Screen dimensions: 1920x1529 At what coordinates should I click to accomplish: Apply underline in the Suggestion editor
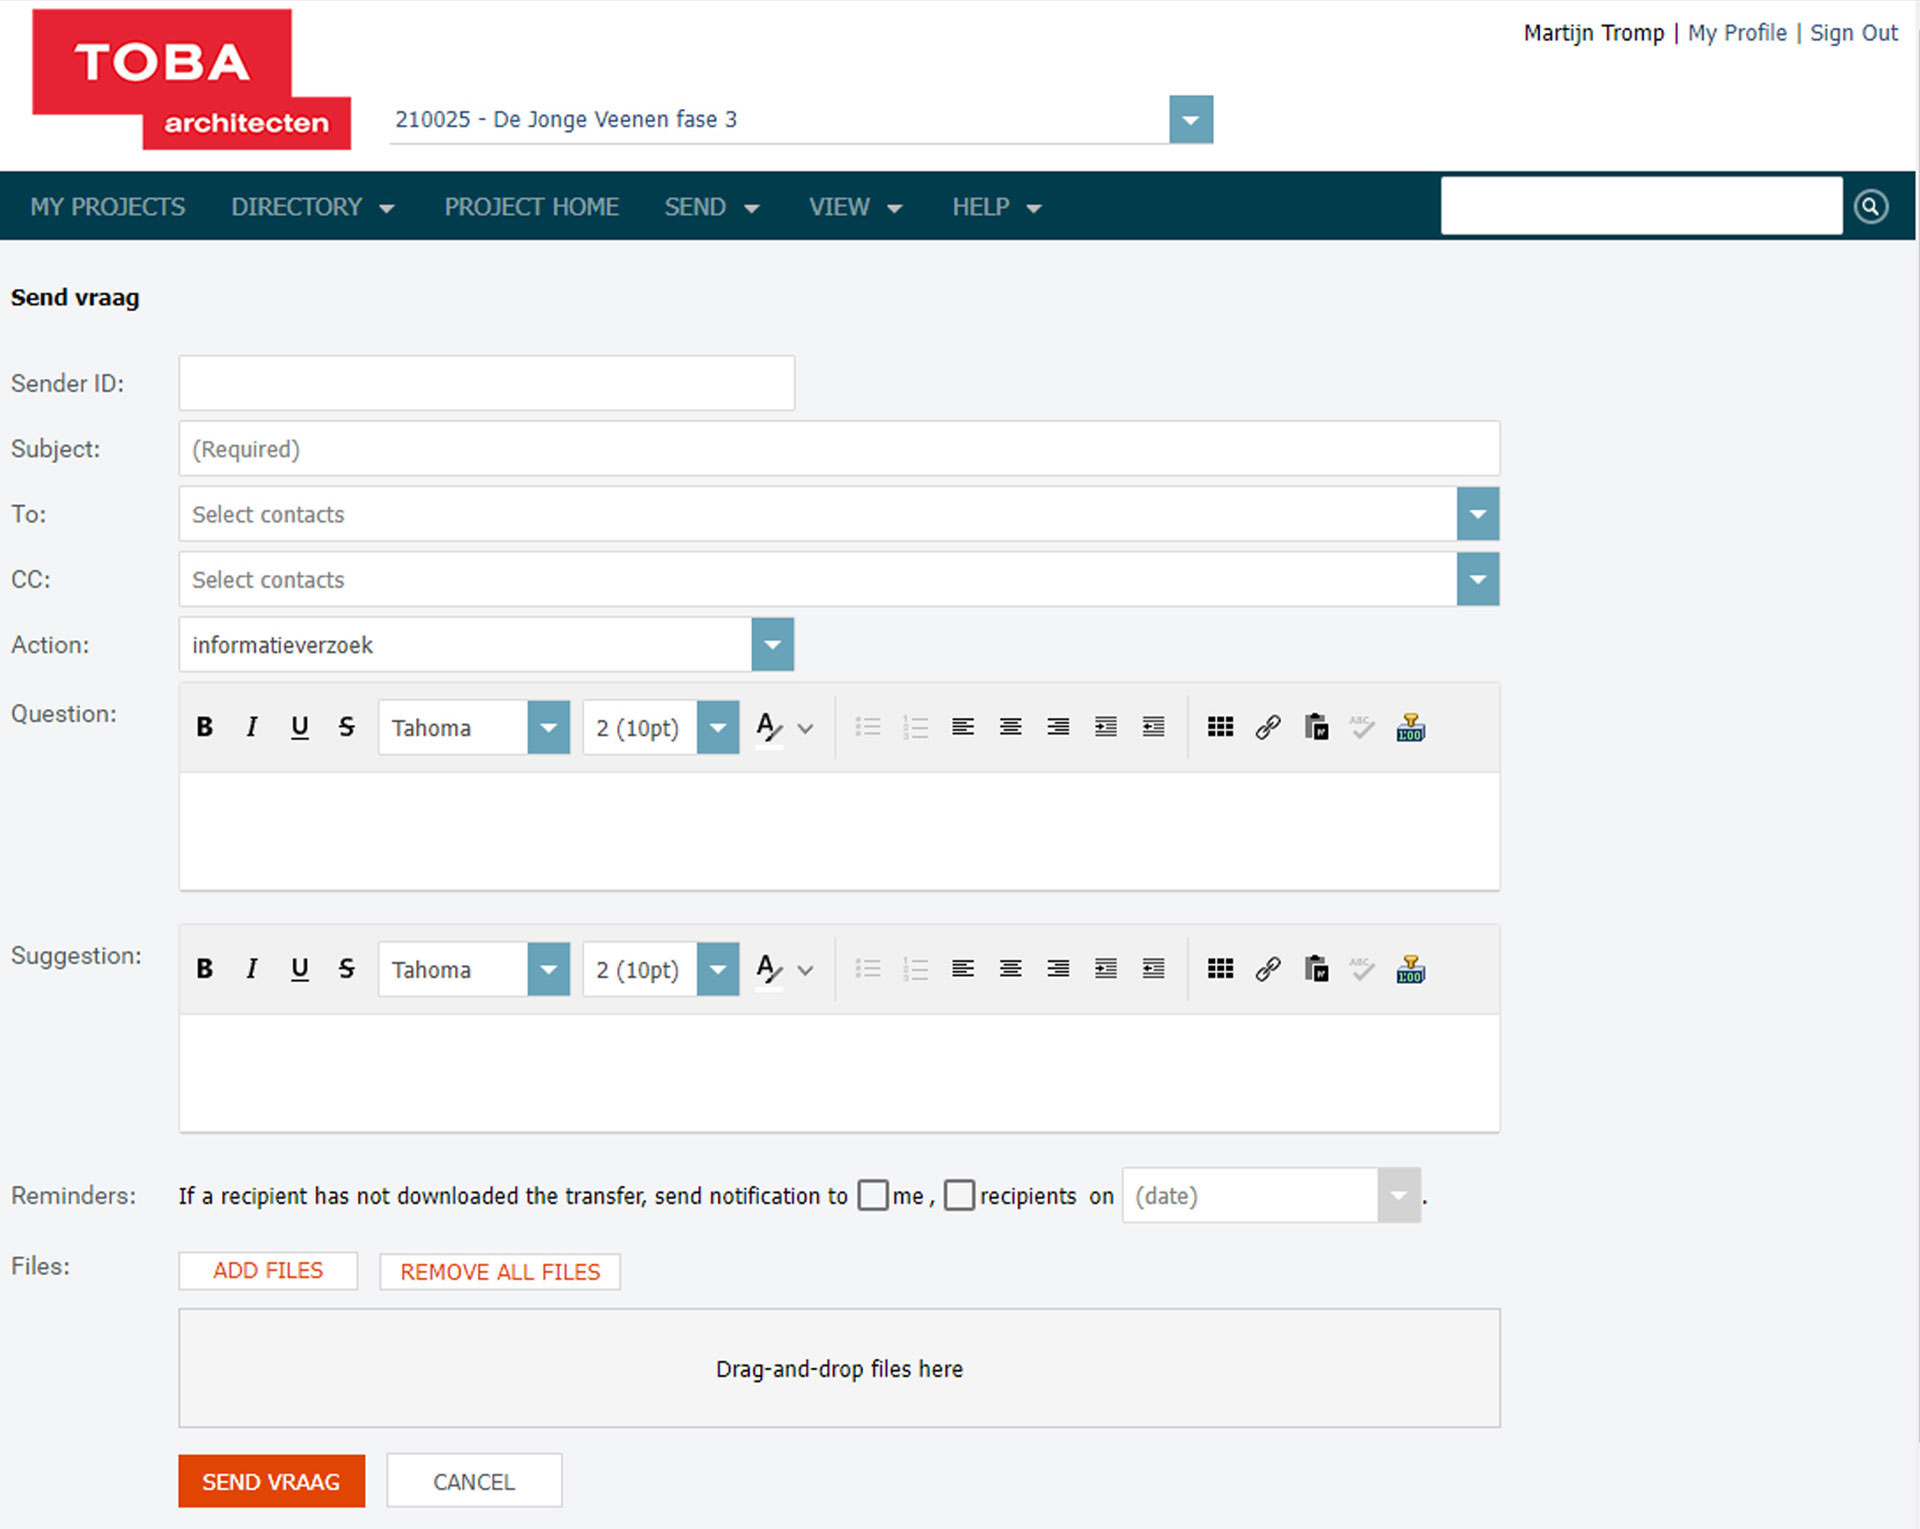[299, 968]
